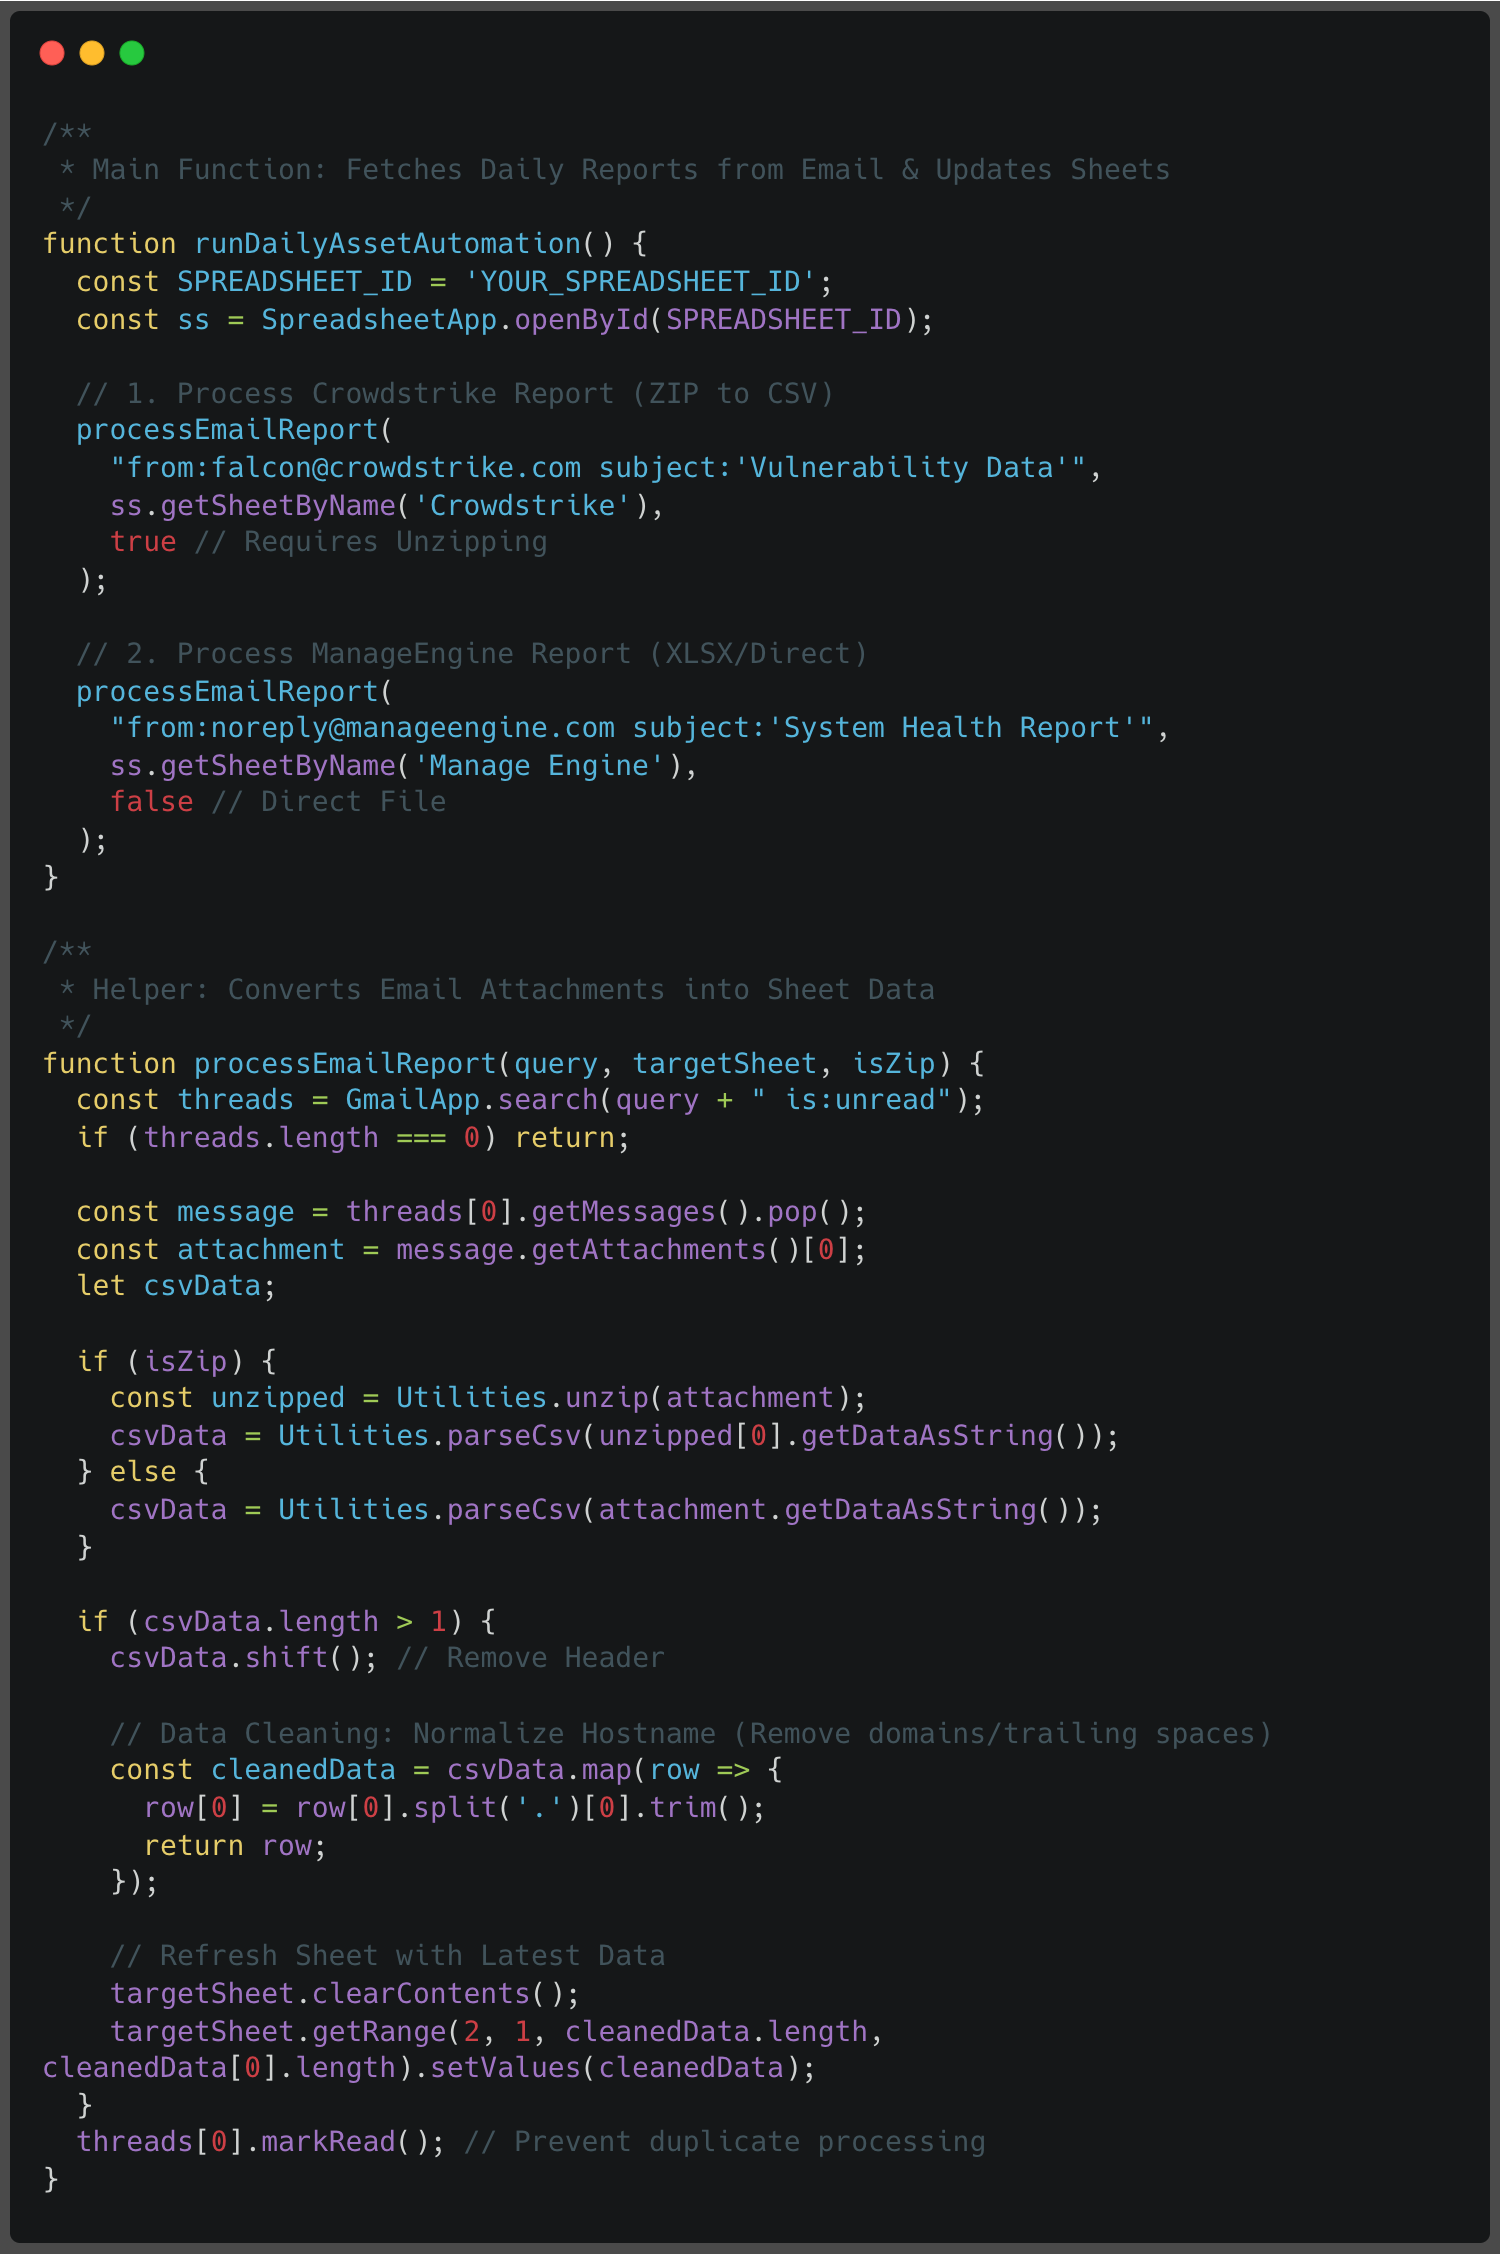1500x2254 pixels.
Task: Click the yellow minimize window dot
Action: 92,53
